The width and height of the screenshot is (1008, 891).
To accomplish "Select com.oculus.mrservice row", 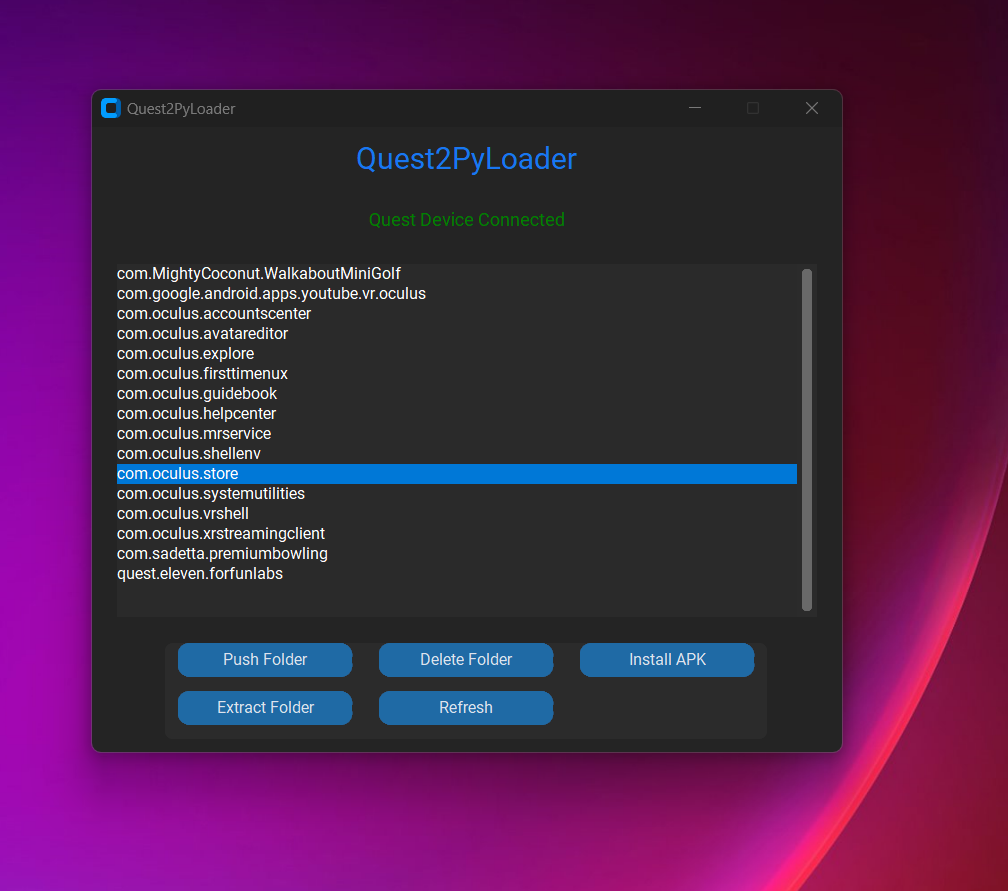I will 456,433.
